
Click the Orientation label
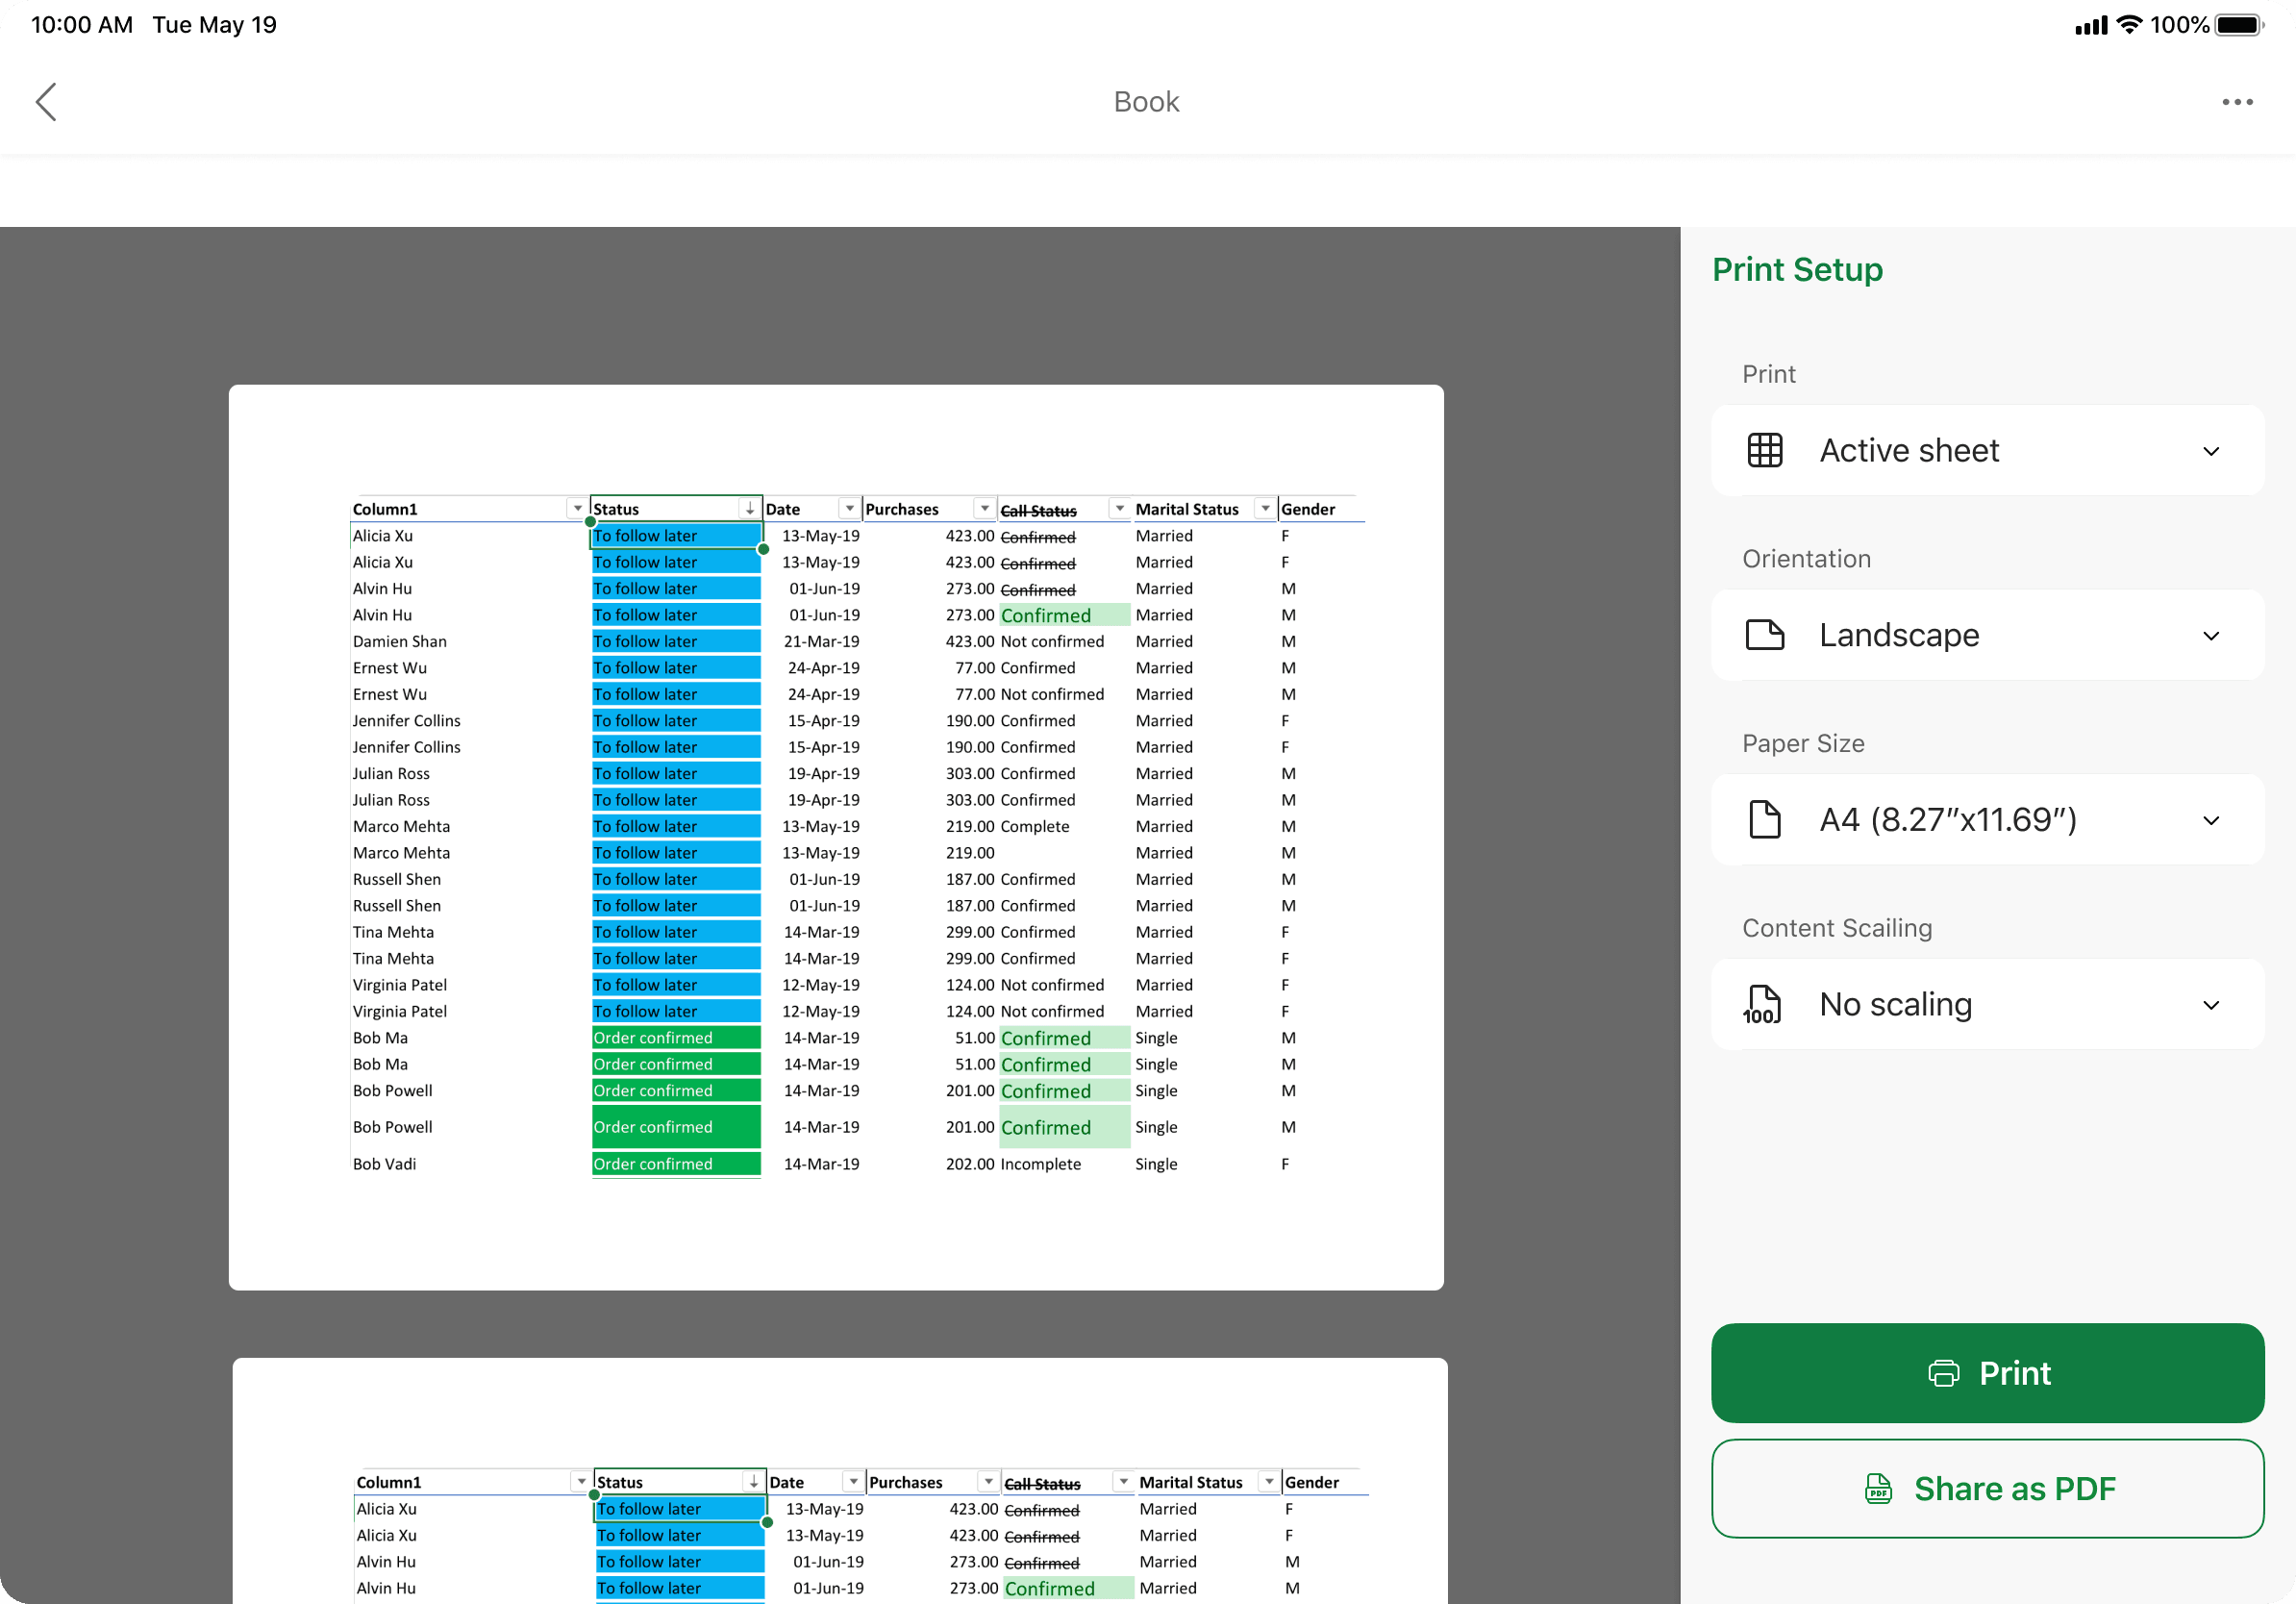click(1806, 559)
